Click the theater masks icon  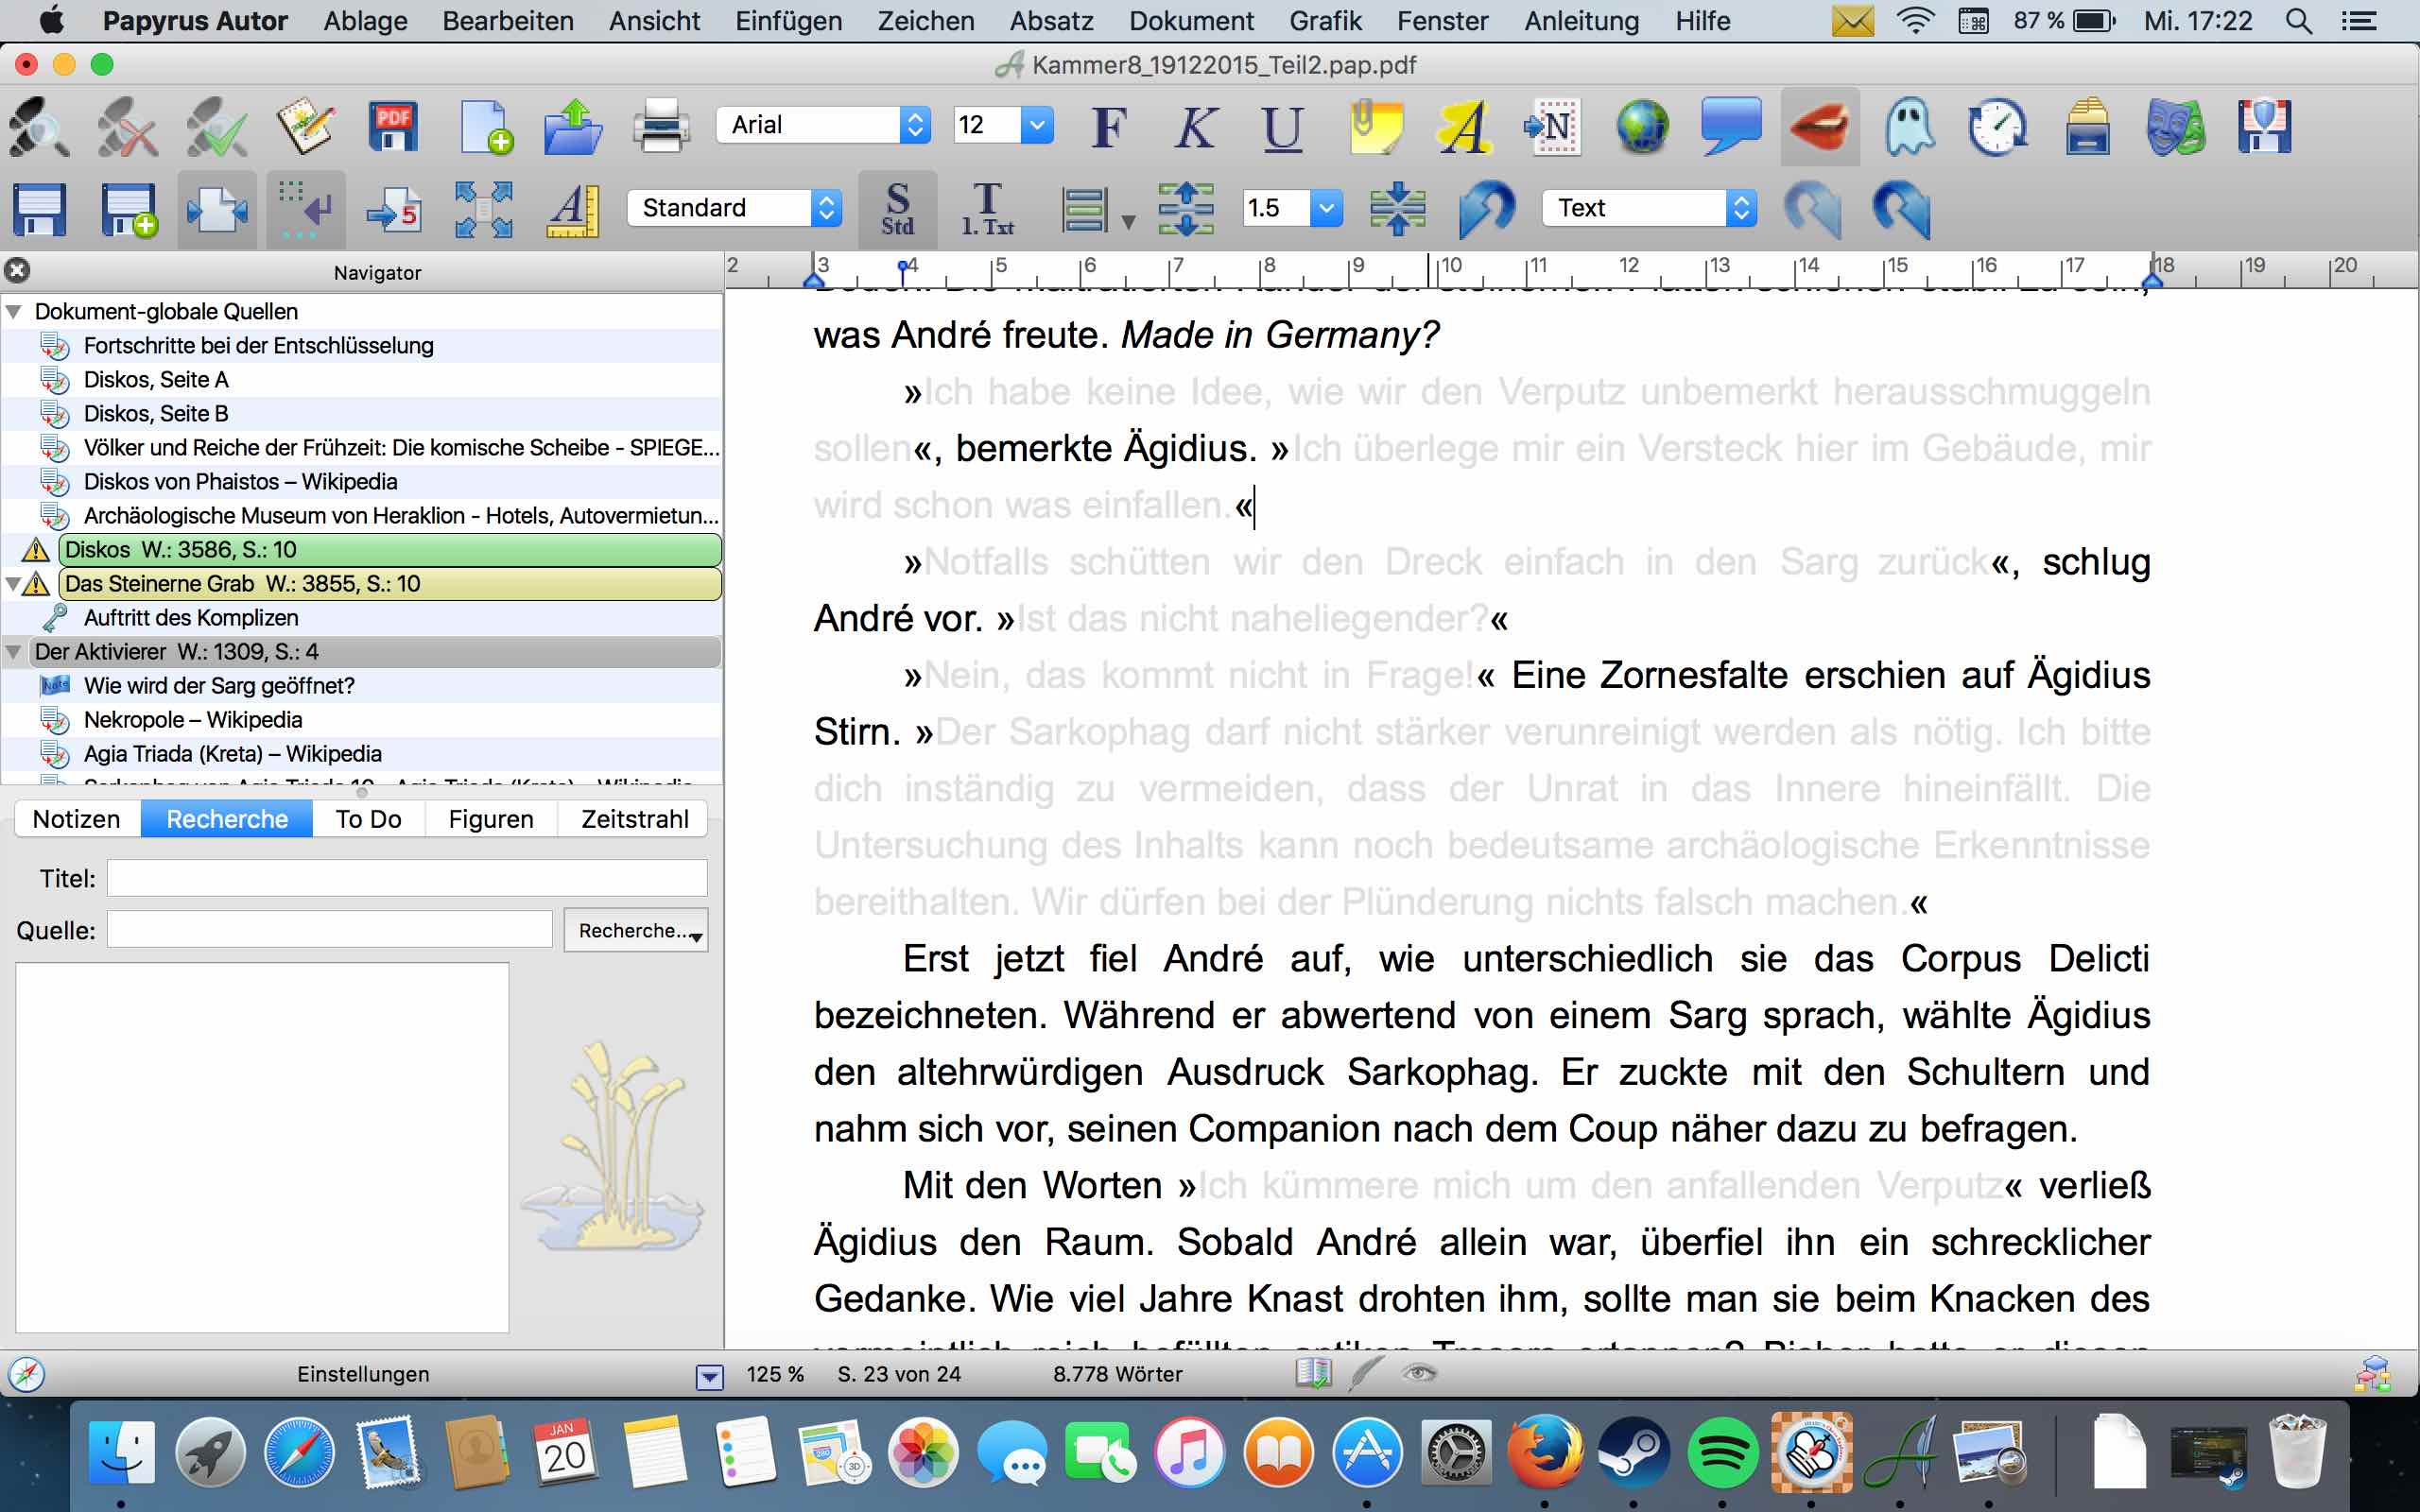click(x=2175, y=126)
